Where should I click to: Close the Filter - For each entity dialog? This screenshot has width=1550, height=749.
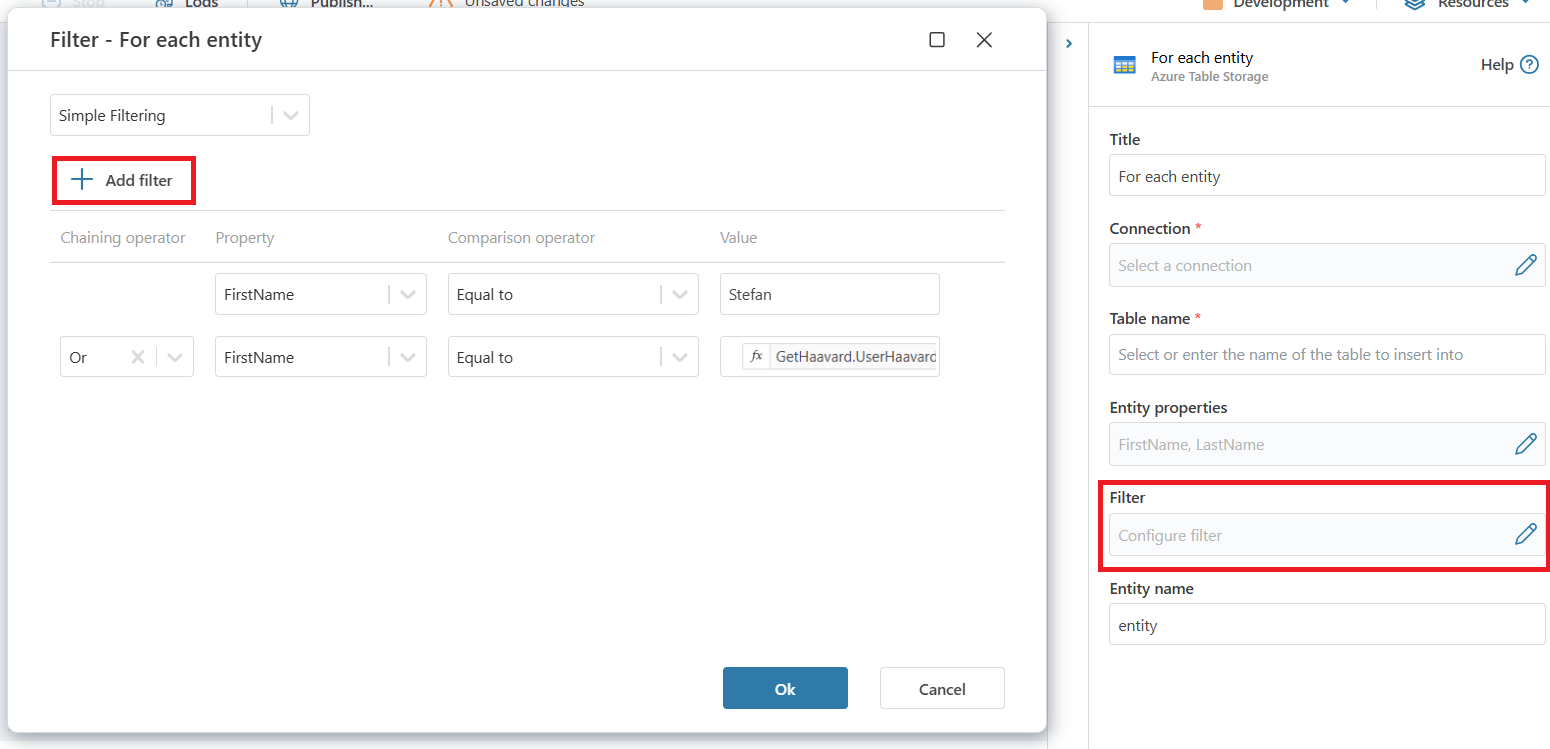coord(984,40)
